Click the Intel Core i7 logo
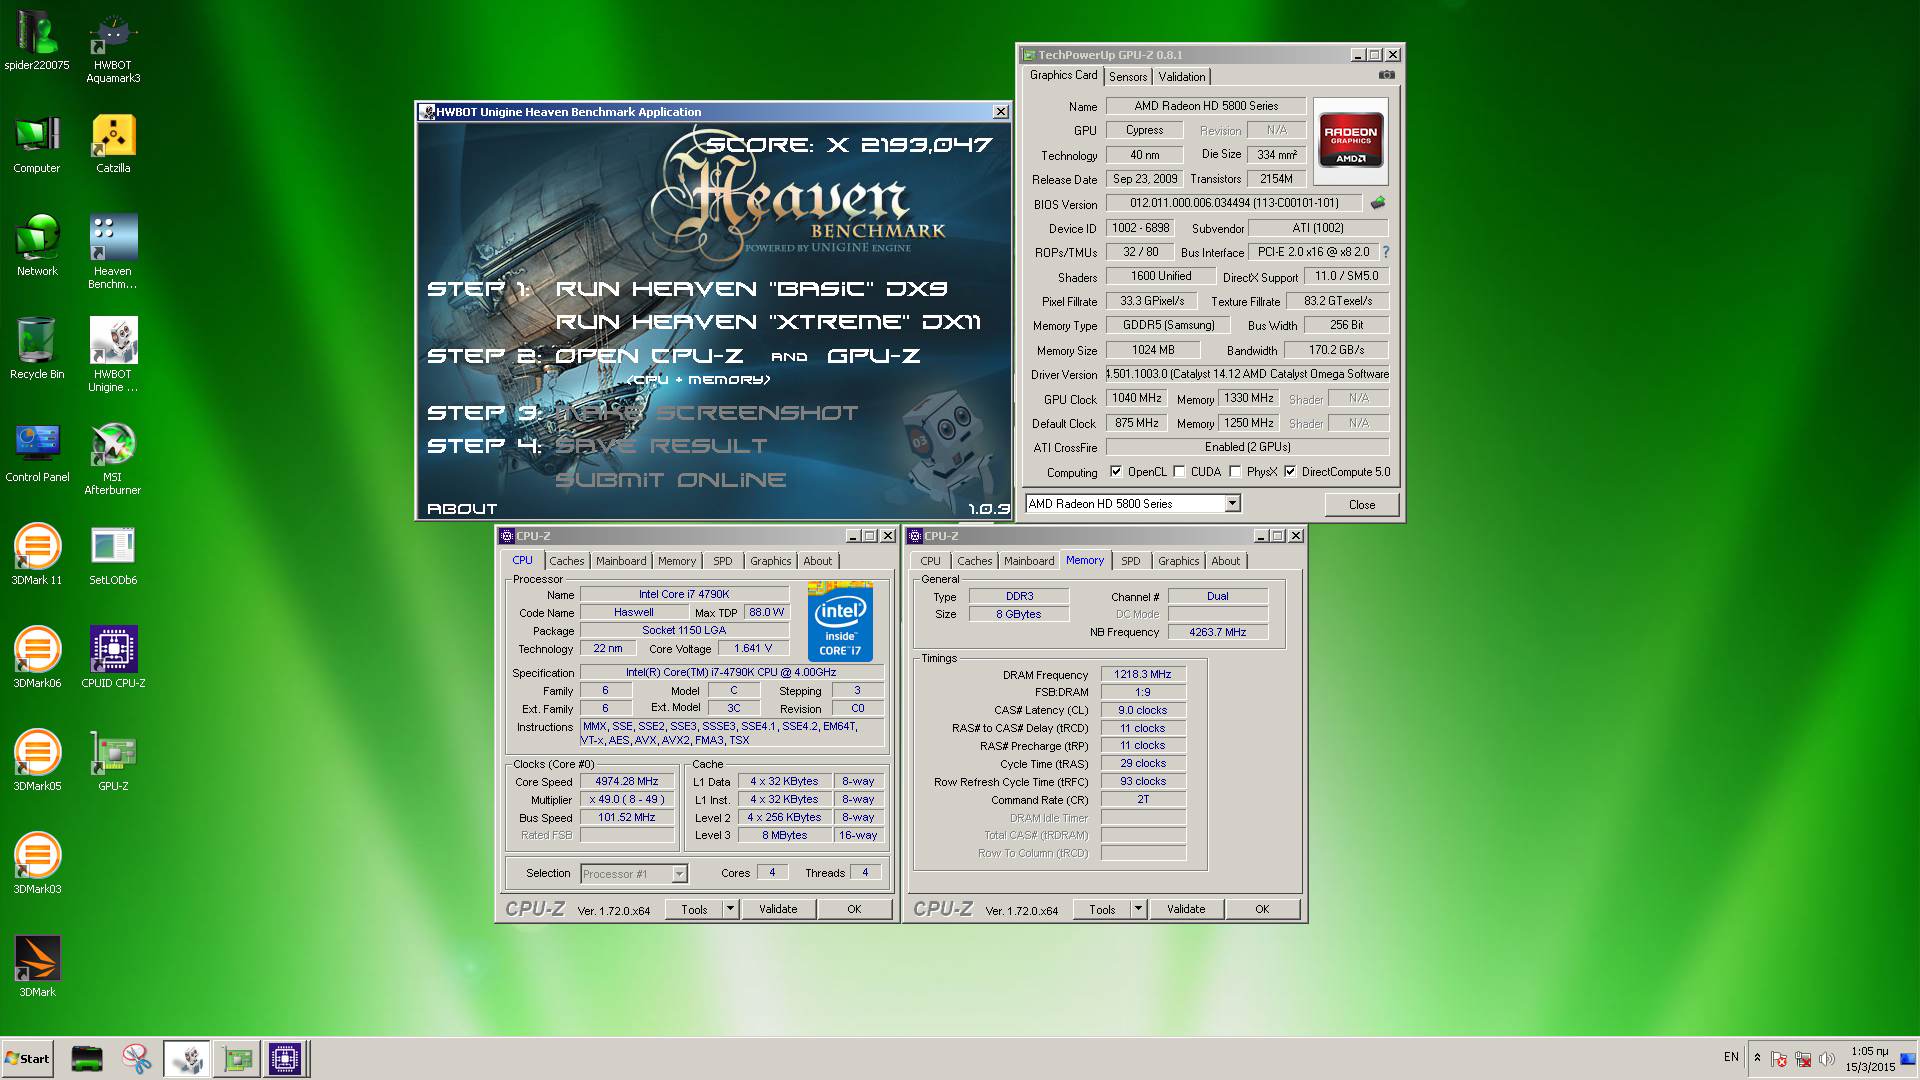 click(x=840, y=621)
